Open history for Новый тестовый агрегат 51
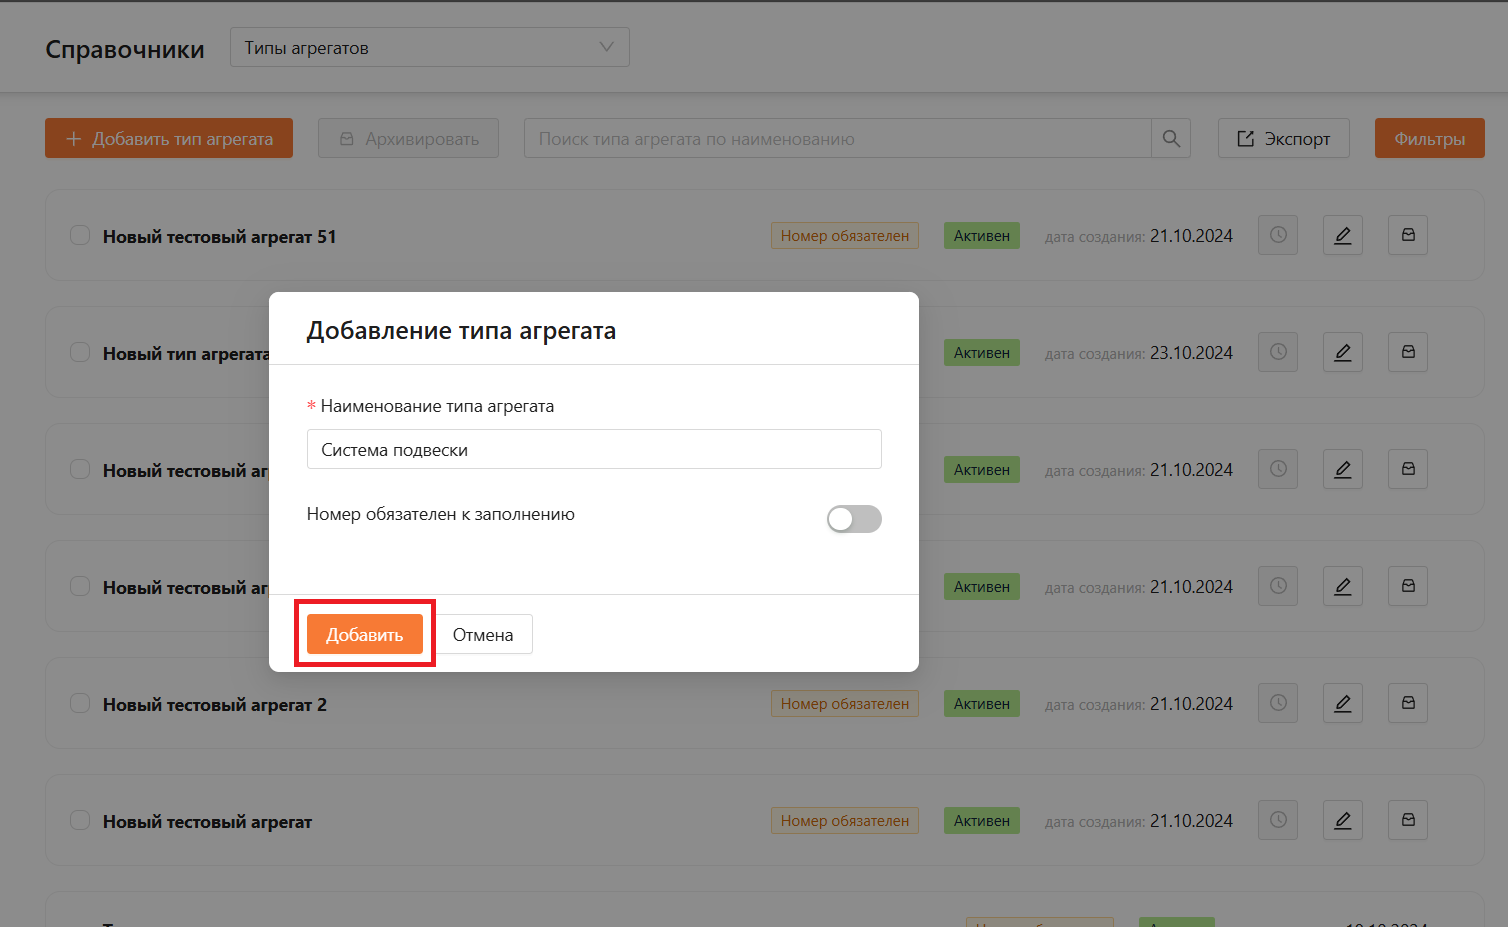1508x927 pixels. 1277,235
